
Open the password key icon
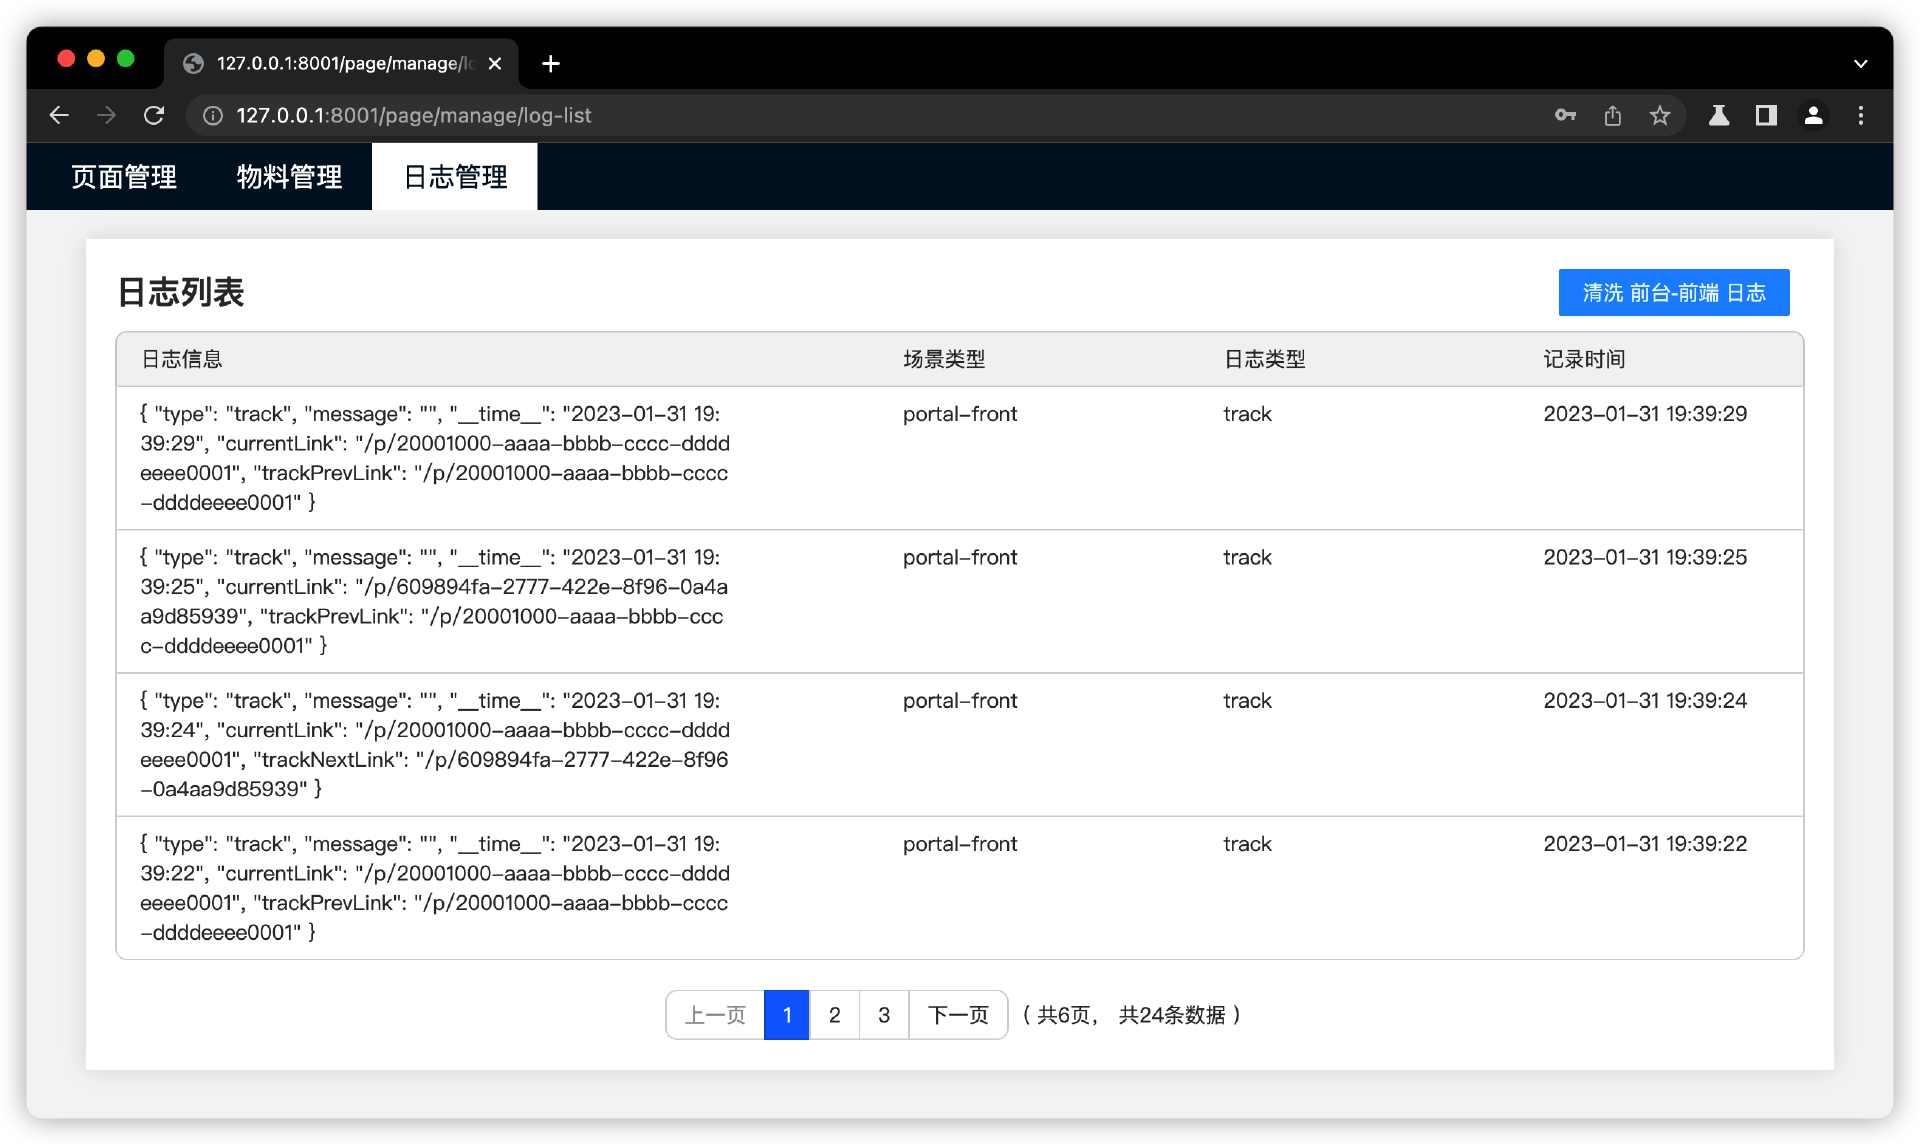pyautogui.click(x=1565, y=116)
